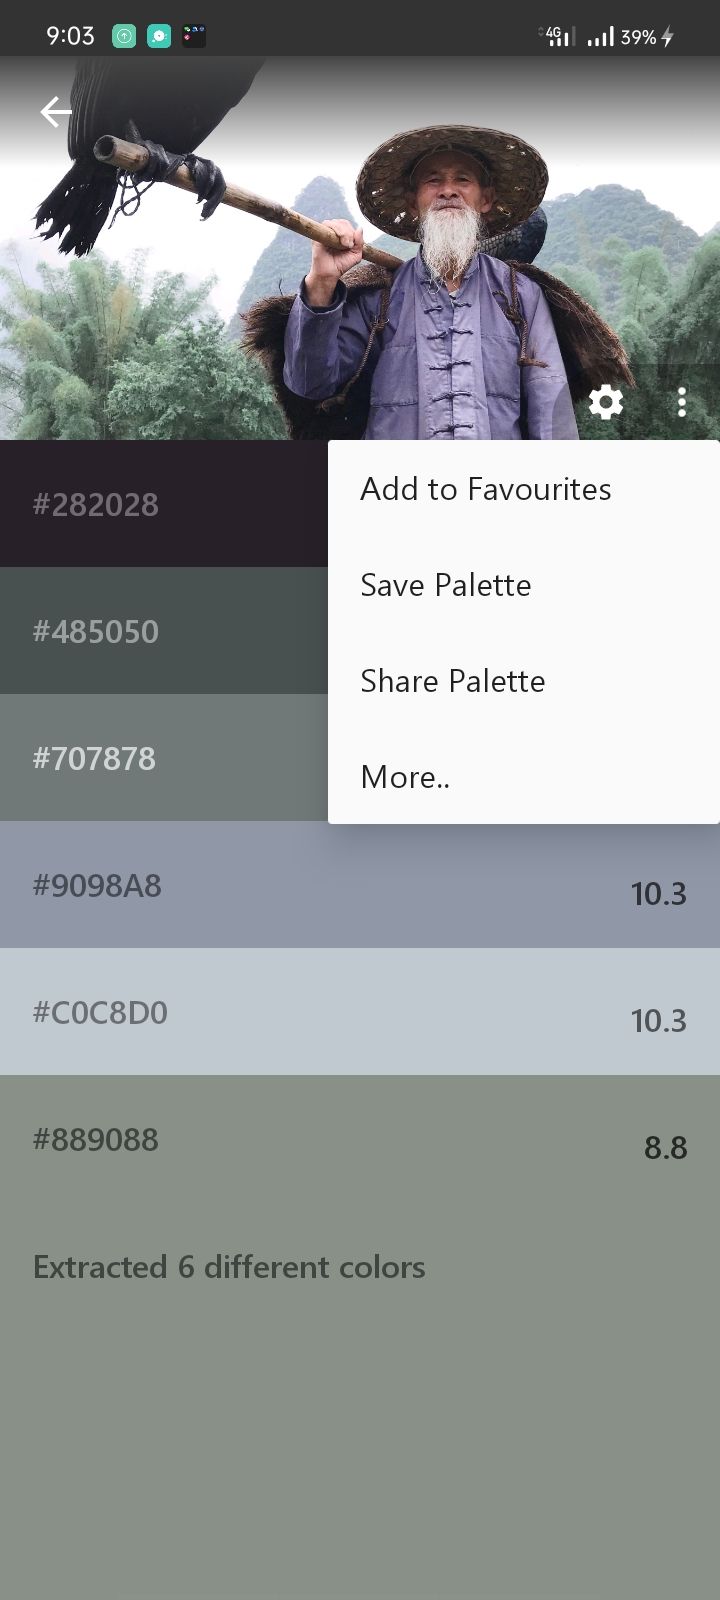
Task: Select Share Palette option
Action: coord(453,681)
